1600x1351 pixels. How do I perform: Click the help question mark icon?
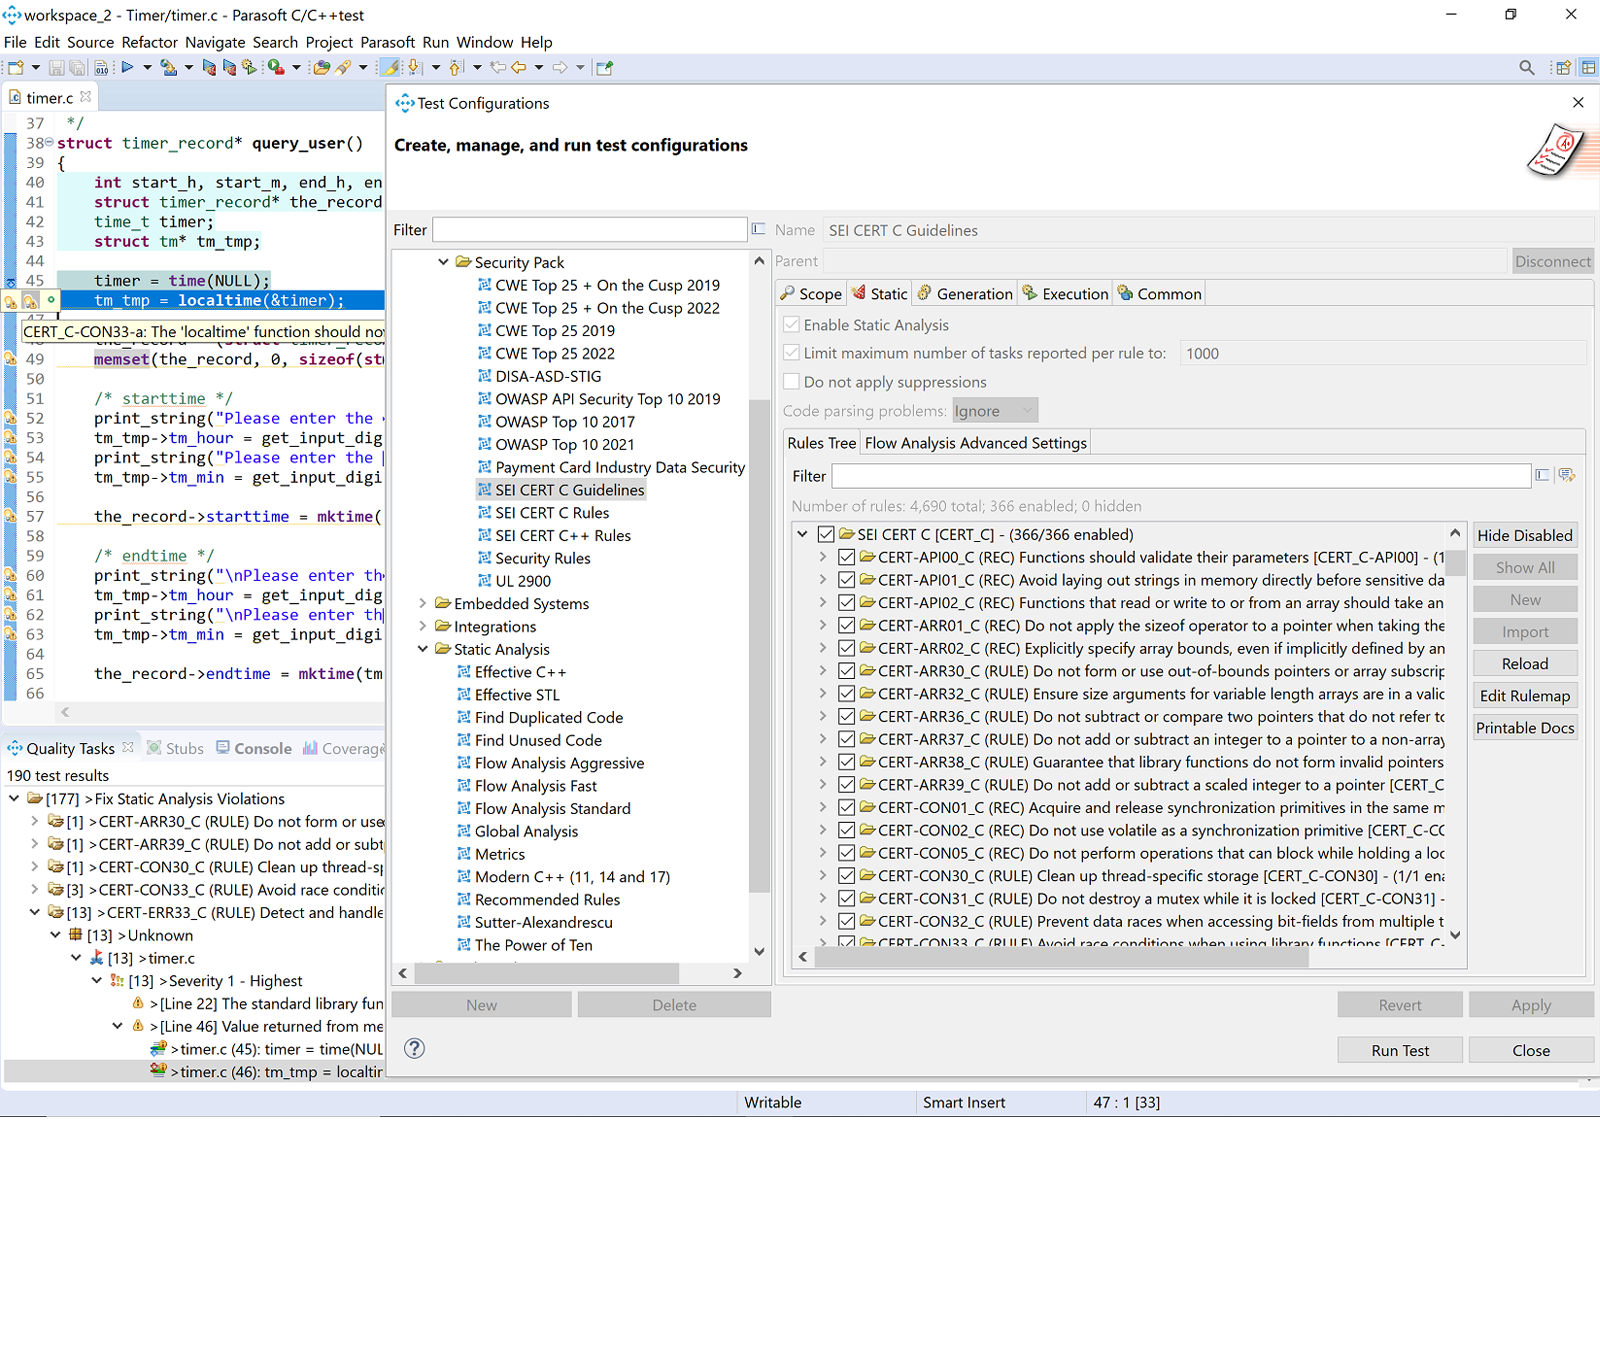click(414, 1048)
